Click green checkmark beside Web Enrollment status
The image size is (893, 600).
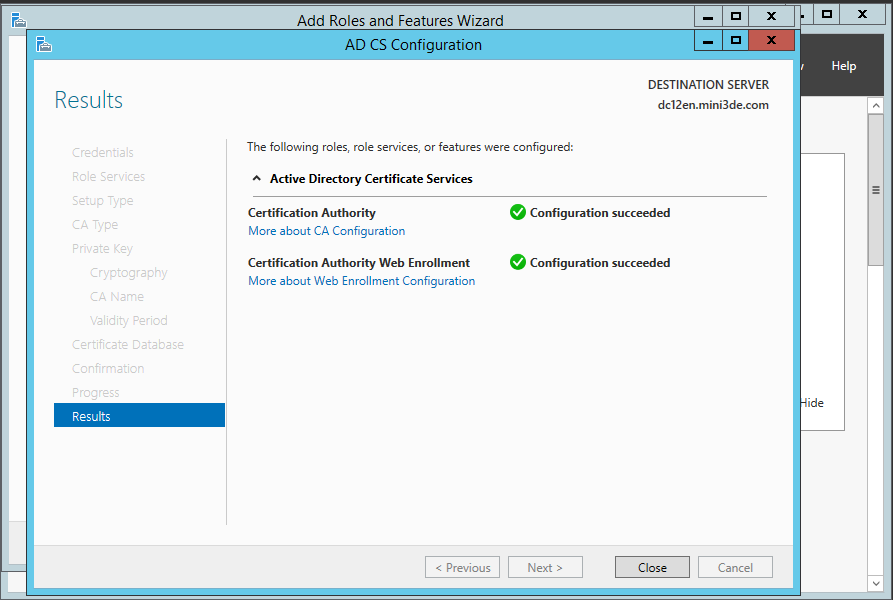(518, 262)
